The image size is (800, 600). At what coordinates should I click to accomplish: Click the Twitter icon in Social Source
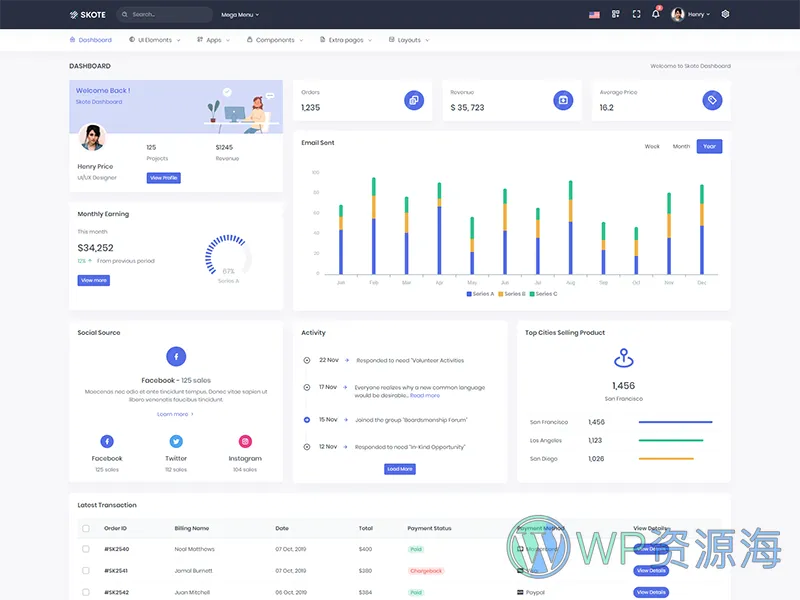[176, 441]
